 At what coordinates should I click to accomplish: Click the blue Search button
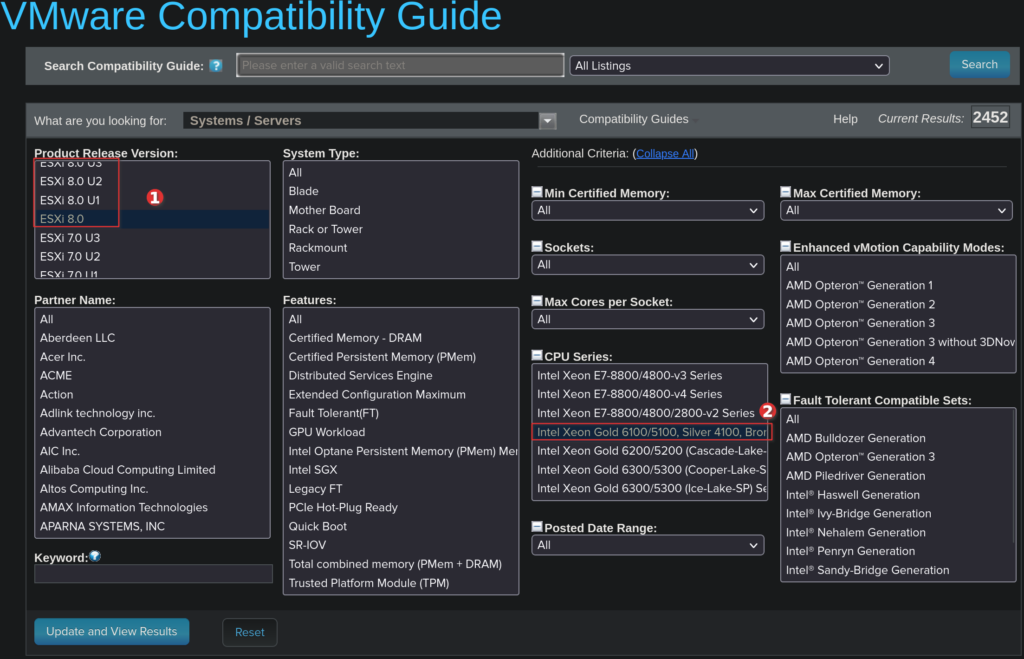979,64
